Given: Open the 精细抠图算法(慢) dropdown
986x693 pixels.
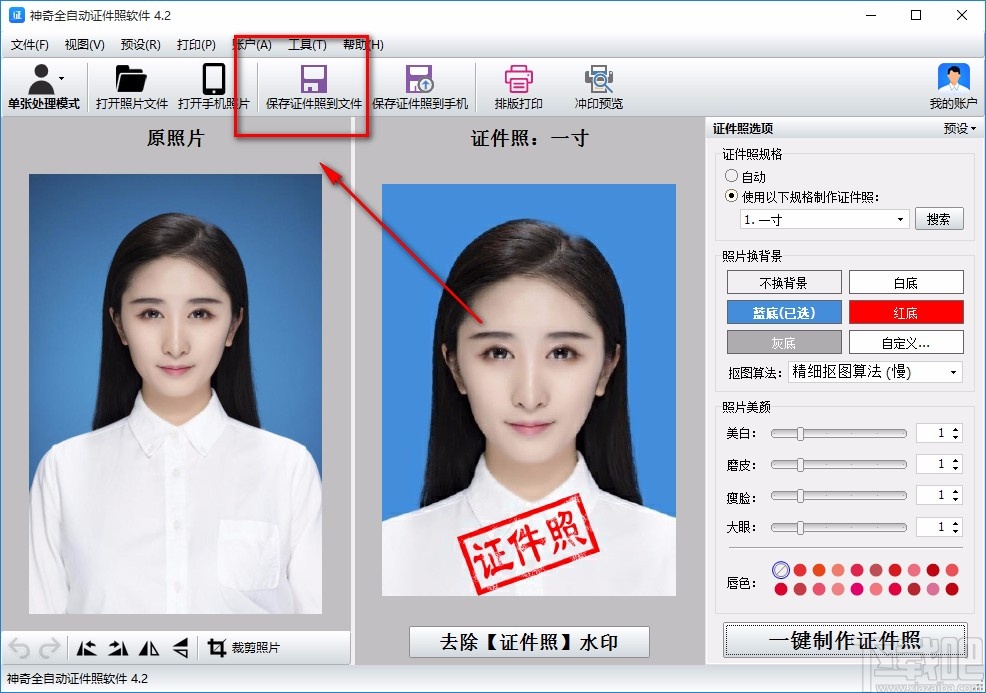Looking at the screenshot, I should tap(875, 372).
